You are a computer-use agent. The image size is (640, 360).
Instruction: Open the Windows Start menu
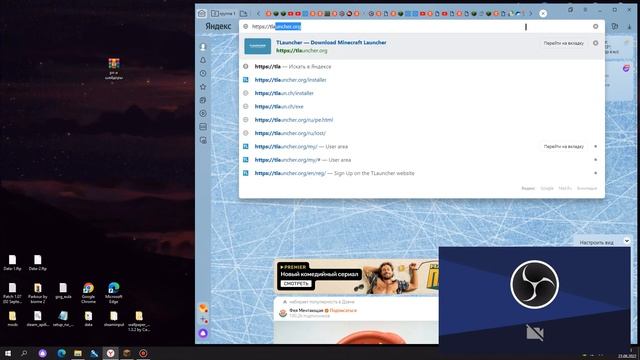coord(8,353)
